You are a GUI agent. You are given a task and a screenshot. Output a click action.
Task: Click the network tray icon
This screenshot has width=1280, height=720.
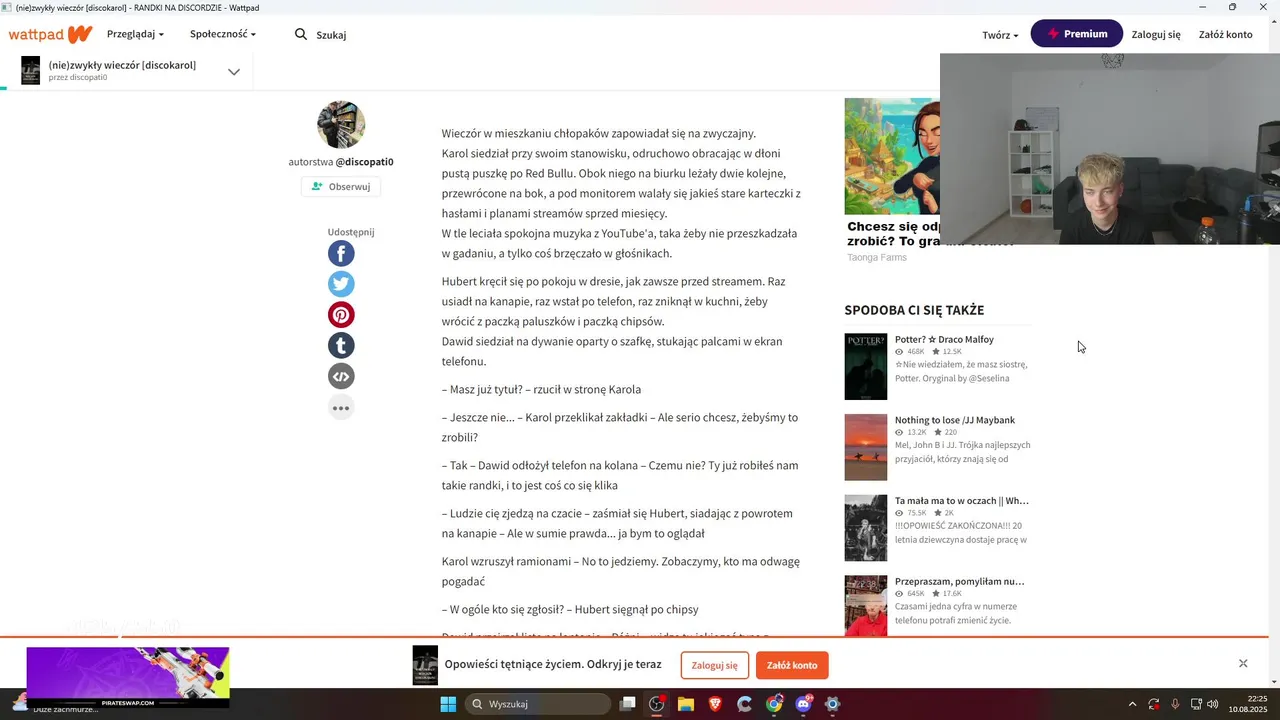pyautogui.click(x=1196, y=704)
